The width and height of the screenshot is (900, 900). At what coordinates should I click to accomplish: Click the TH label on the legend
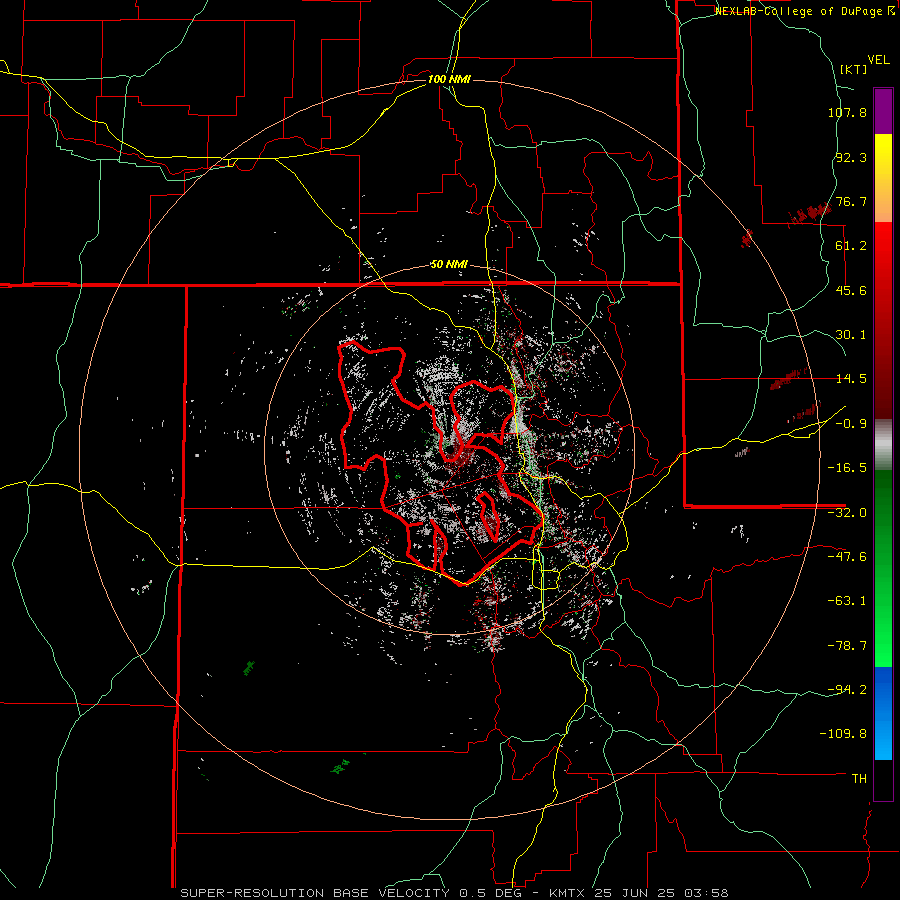[x=859, y=779]
